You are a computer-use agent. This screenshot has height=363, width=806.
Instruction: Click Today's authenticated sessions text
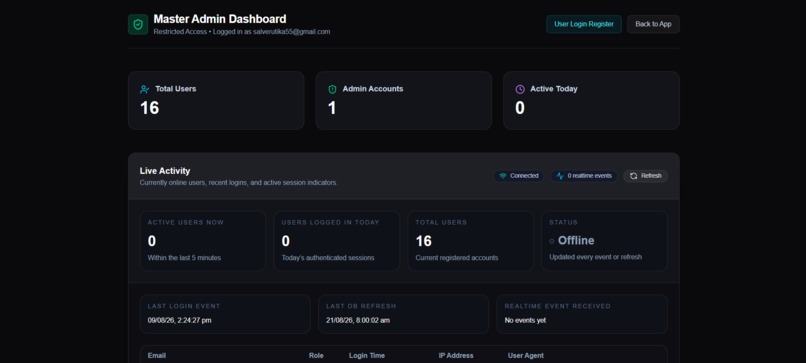coord(328,258)
